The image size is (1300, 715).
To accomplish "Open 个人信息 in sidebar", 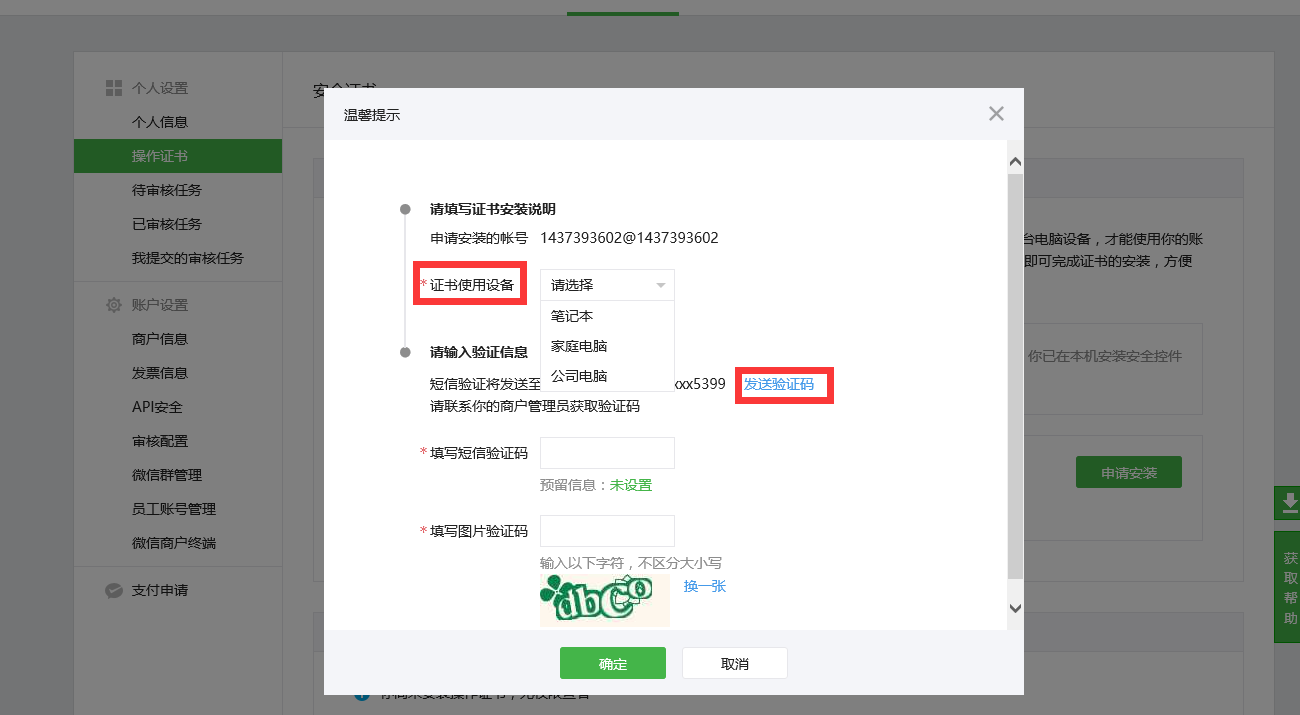I will (x=160, y=122).
